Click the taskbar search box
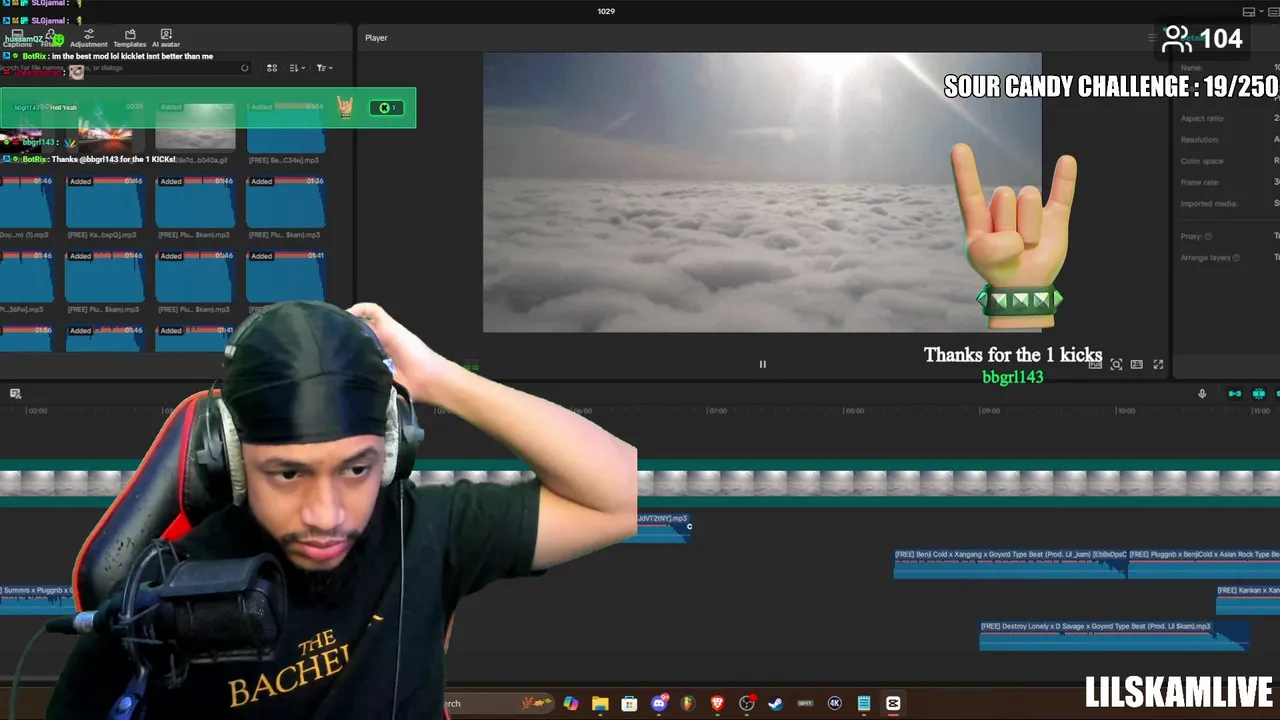This screenshot has height=720, width=1280. [x=498, y=704]
